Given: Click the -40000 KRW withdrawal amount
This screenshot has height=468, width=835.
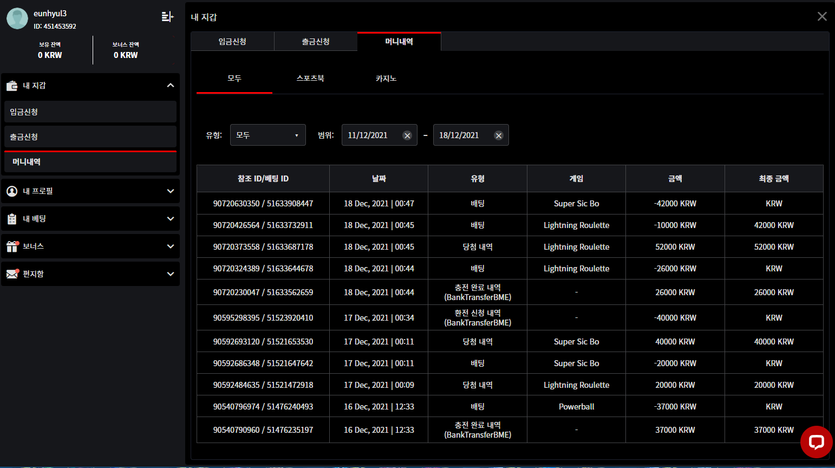Looking at the screenshot, I should [675, 318].
